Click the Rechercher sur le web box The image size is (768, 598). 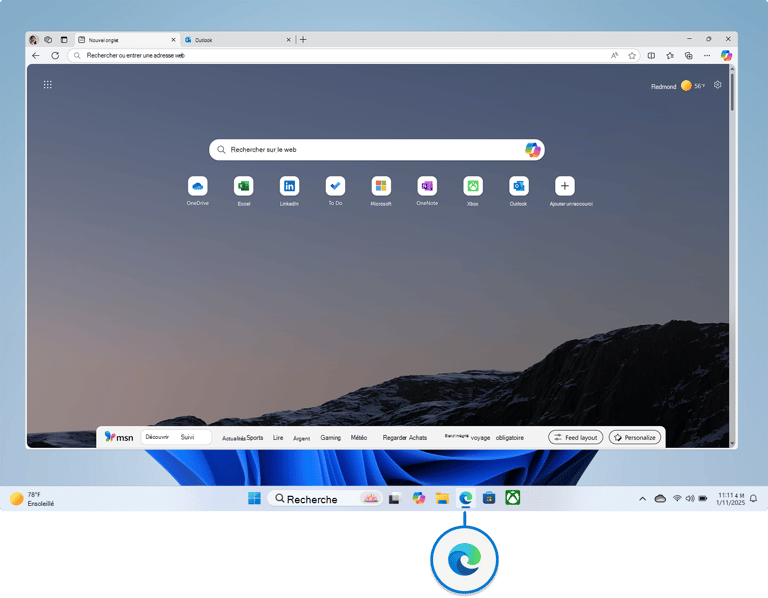tap(377, 149)
